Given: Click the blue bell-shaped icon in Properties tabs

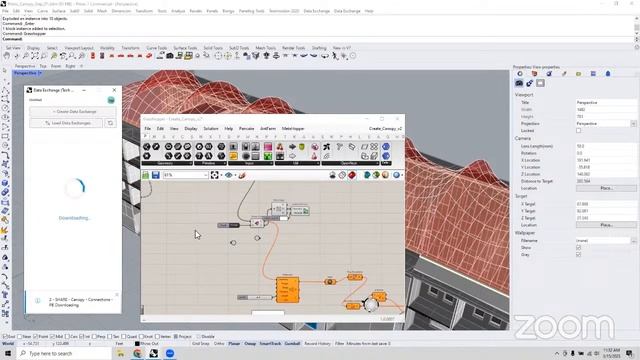Looking at the screenshot, I should (608, 74).
